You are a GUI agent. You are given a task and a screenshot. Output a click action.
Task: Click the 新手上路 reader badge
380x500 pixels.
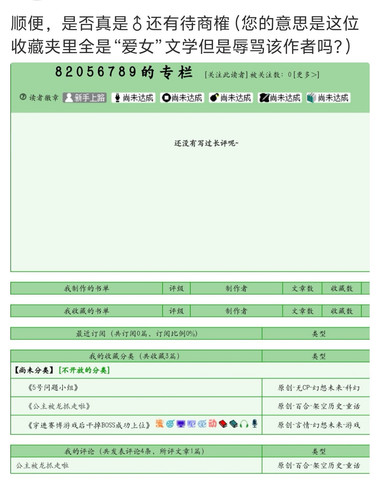pyautogui.click(x=85, y=98)
